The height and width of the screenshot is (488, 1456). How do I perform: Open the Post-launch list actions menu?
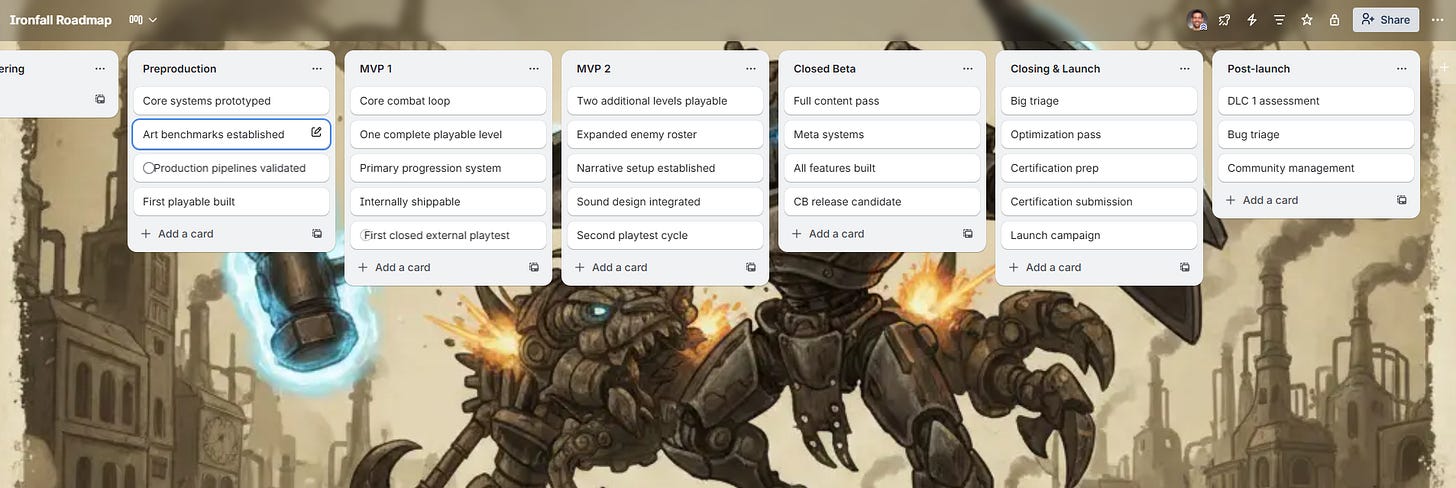(x=1402, y=68)
